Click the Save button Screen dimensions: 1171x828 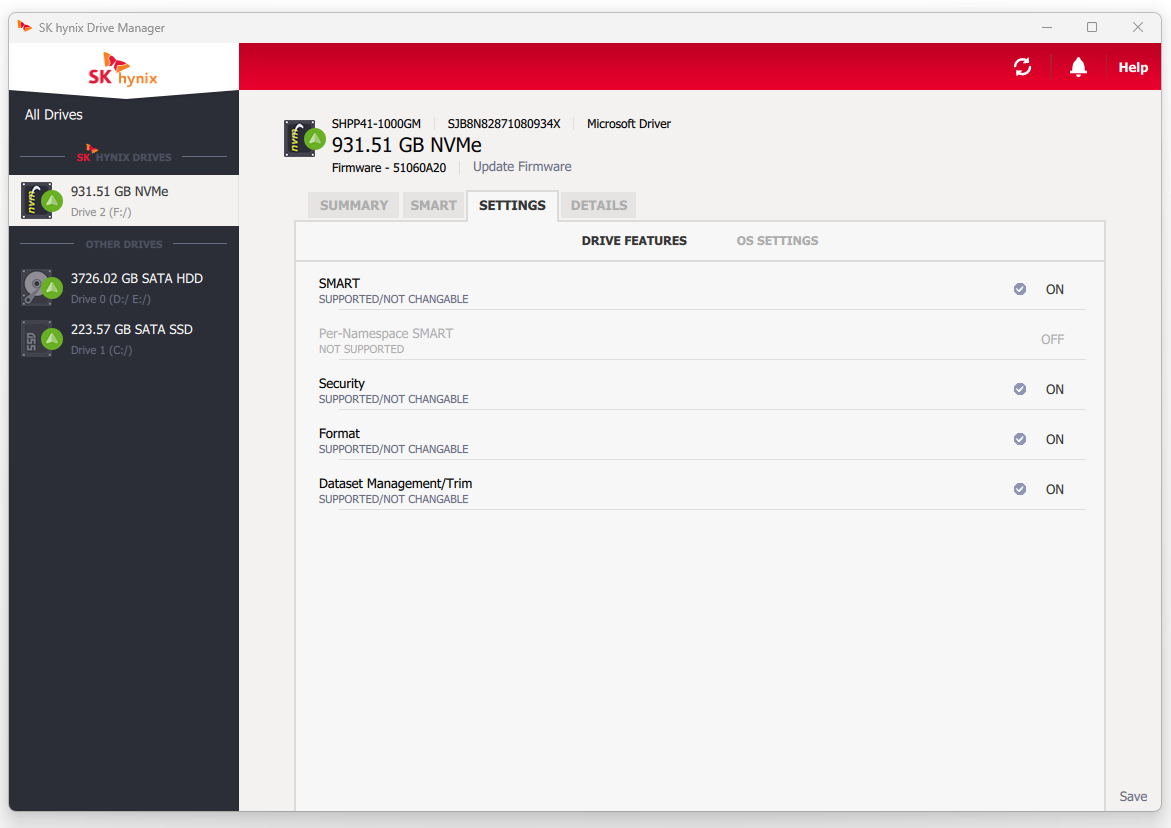tap(1133, 797)
